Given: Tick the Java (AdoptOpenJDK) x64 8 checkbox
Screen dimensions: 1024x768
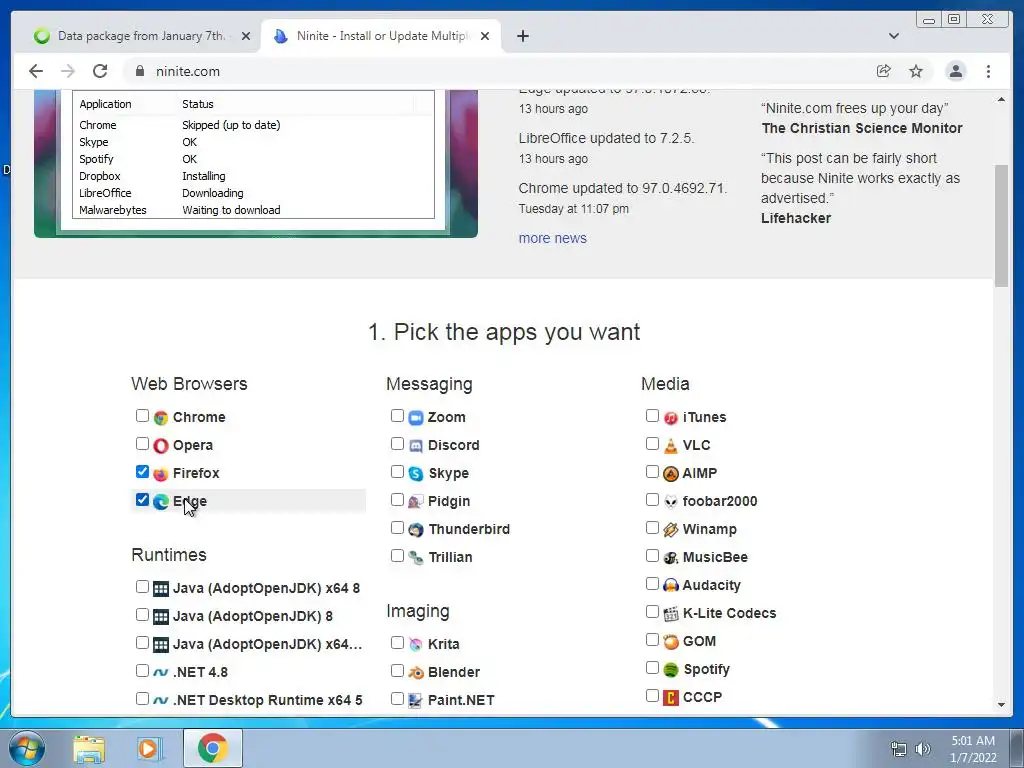Looking at the screenshot, I should [142, 586].
